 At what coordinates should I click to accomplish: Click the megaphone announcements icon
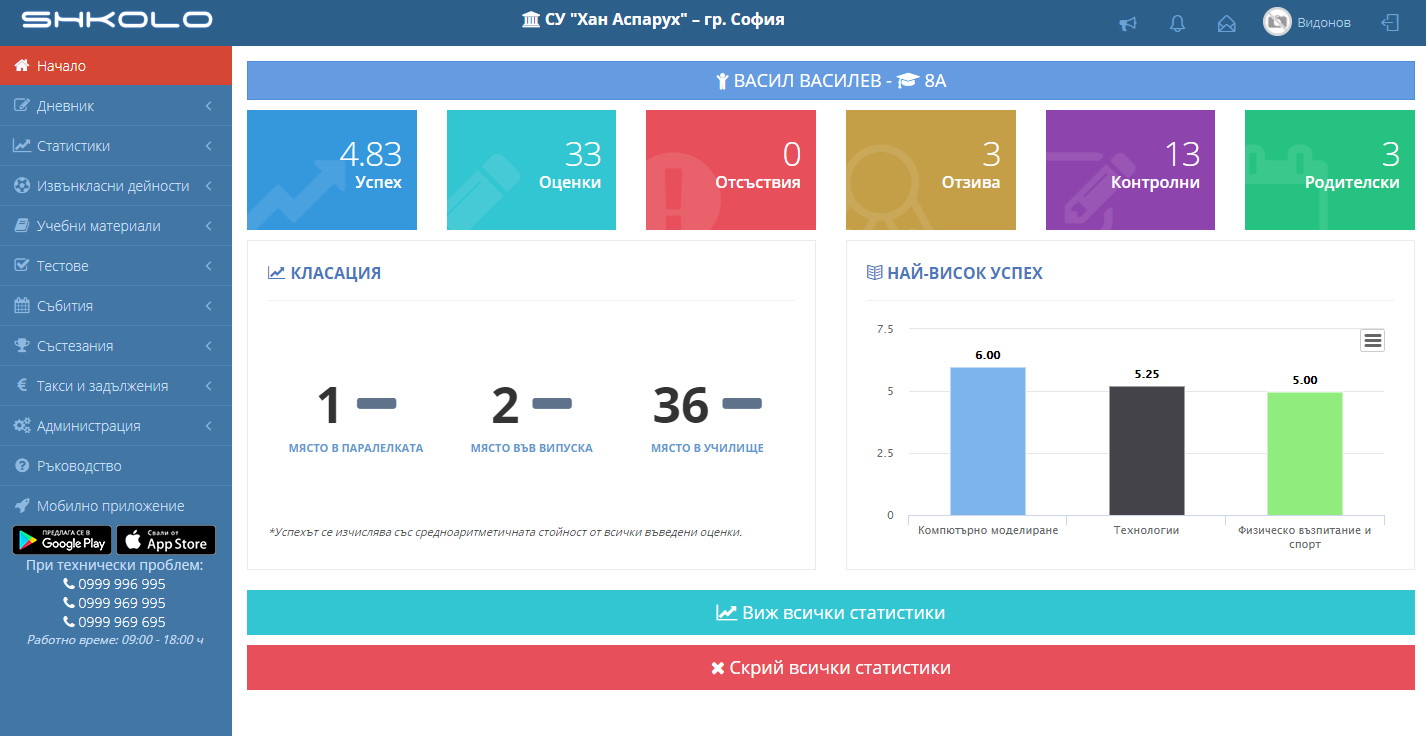pyautogui.click(x=1127, y=23)
